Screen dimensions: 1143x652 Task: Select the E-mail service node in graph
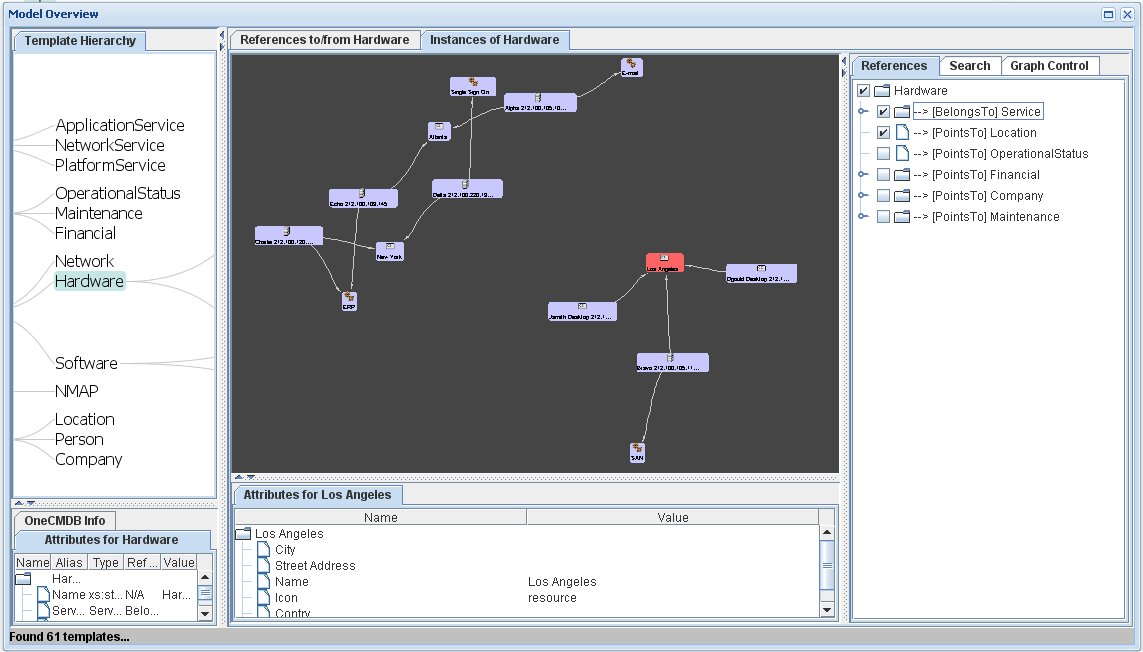(x=631, y=68)
